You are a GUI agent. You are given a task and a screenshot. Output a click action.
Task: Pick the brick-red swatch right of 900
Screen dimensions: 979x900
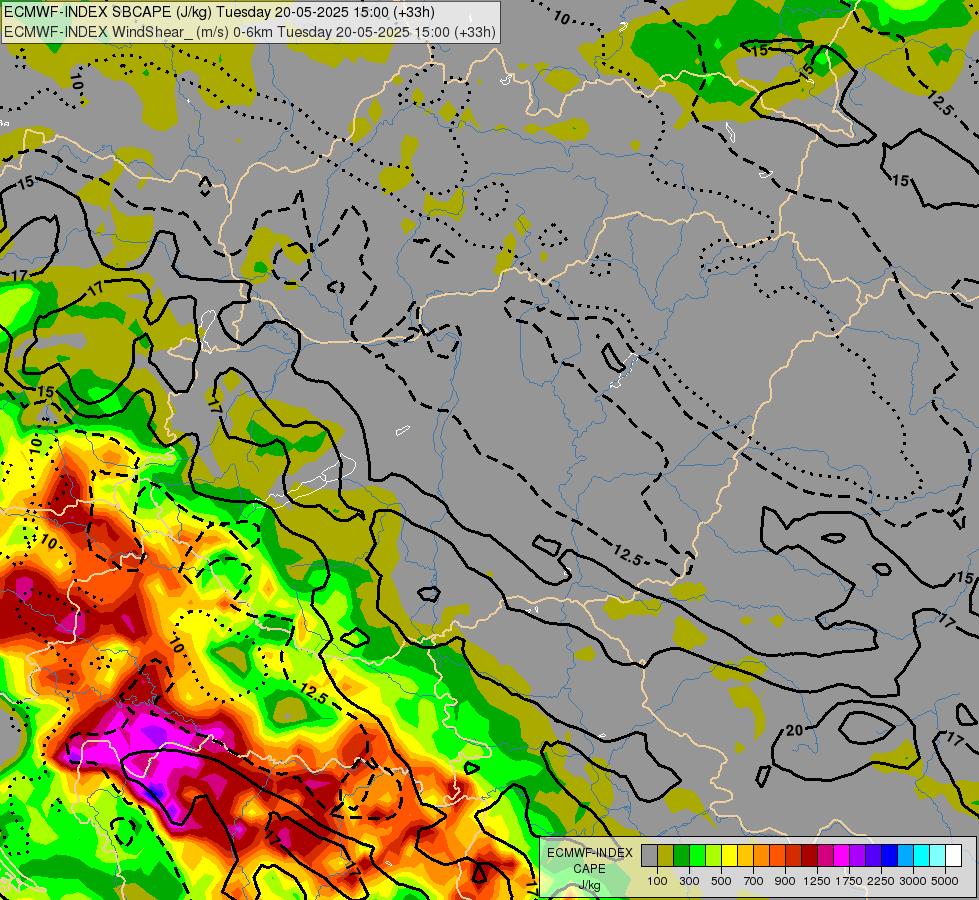(x=794, y=855)
